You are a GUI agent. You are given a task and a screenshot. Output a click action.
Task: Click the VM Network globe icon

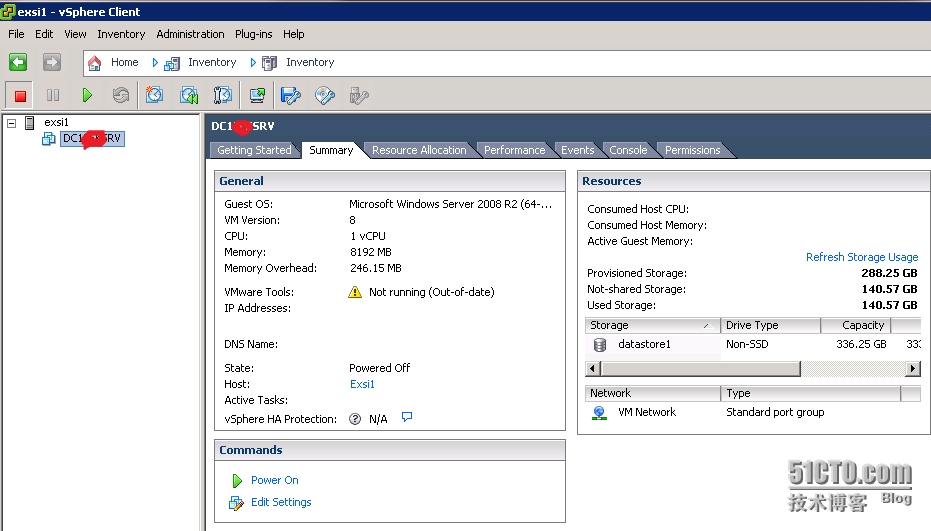[x=599, y=413]
